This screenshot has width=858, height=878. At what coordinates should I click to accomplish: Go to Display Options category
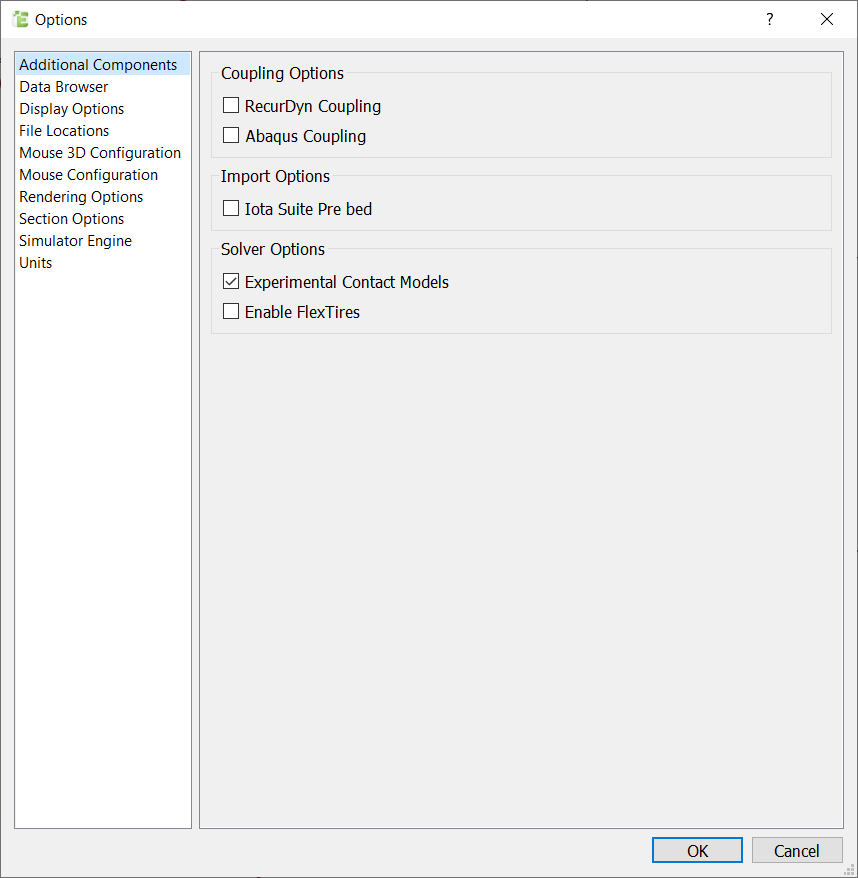[72, 109]
